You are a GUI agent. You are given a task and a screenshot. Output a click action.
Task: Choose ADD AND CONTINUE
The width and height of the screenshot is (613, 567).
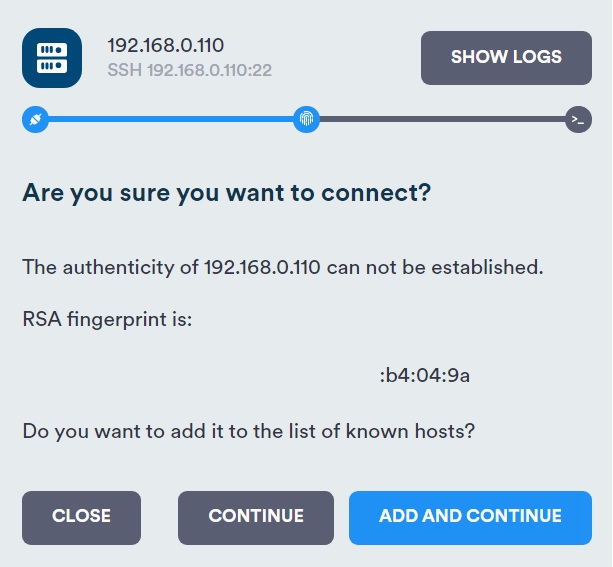point(470,517)
